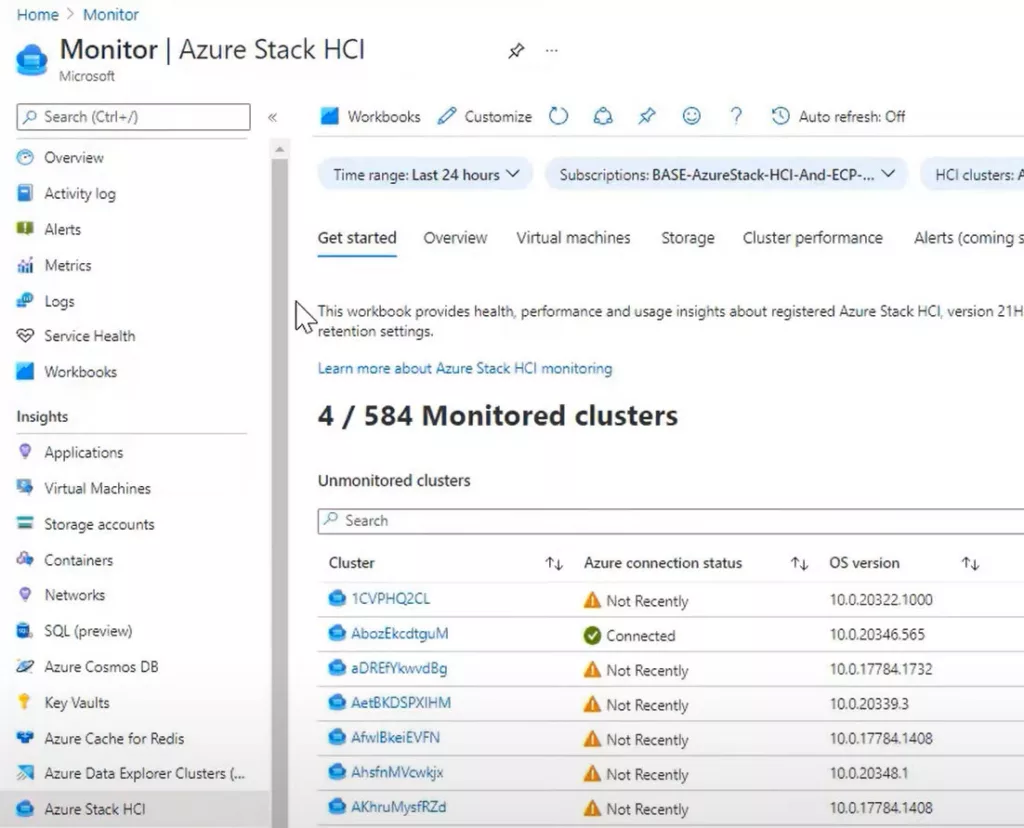Open cluster AbozEkcdtguM

click(x=400, y=633)
